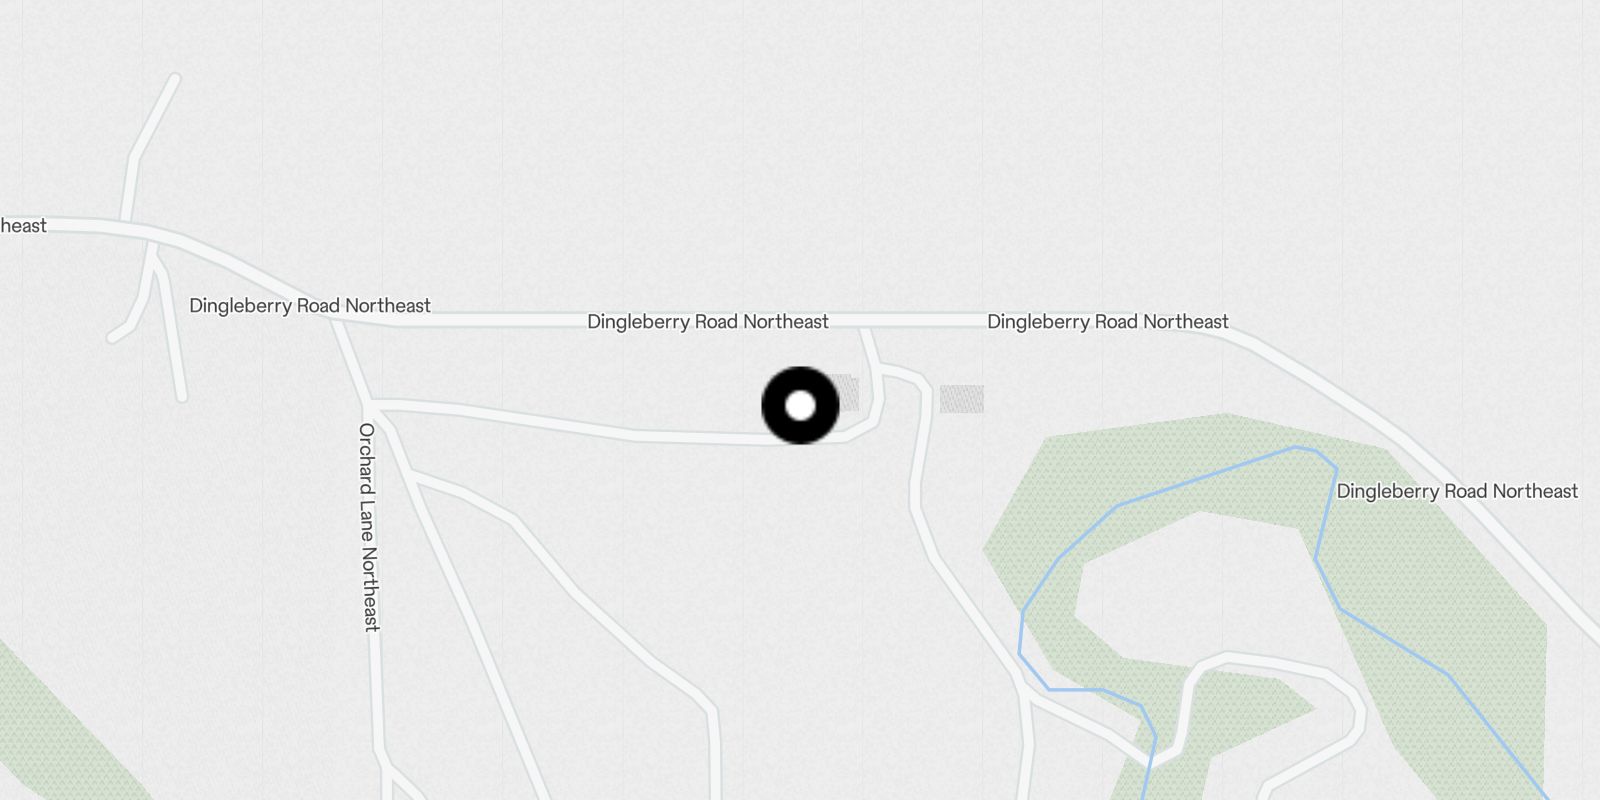
Task: Click the Orchard Lane and Dingleberry Road junction
Action: 337,317
